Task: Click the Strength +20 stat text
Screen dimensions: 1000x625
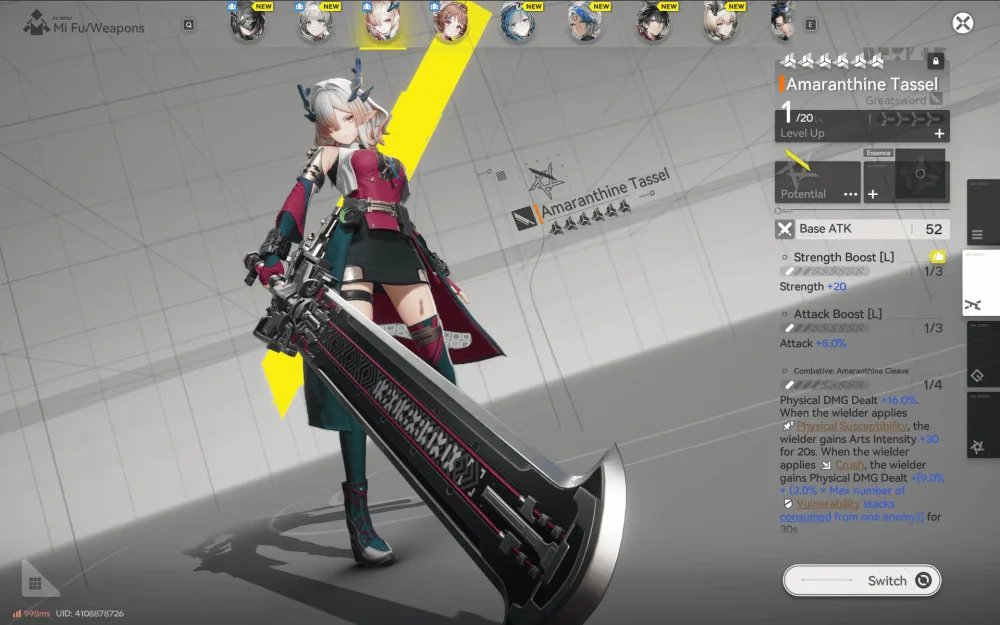Action: point(812,286)
